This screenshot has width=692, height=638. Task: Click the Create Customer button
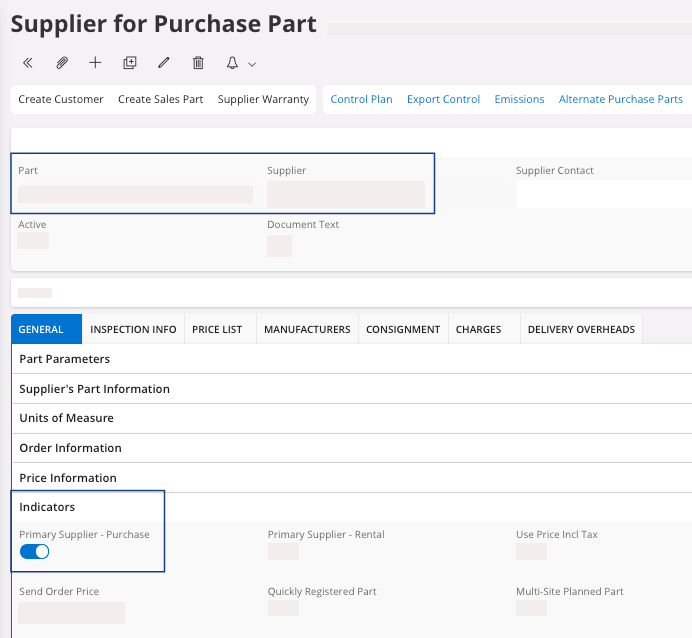61,99
